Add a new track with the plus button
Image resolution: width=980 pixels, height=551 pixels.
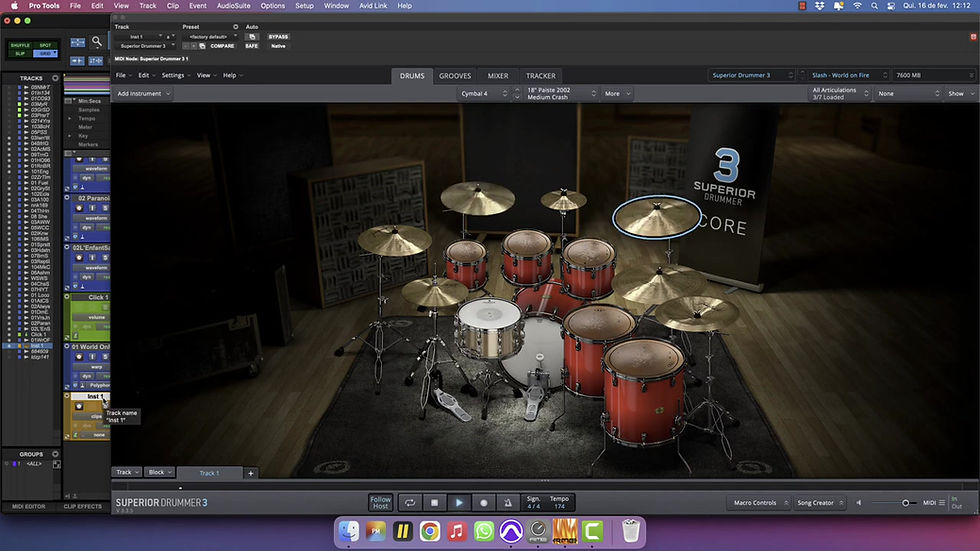(x=251, y=473)
